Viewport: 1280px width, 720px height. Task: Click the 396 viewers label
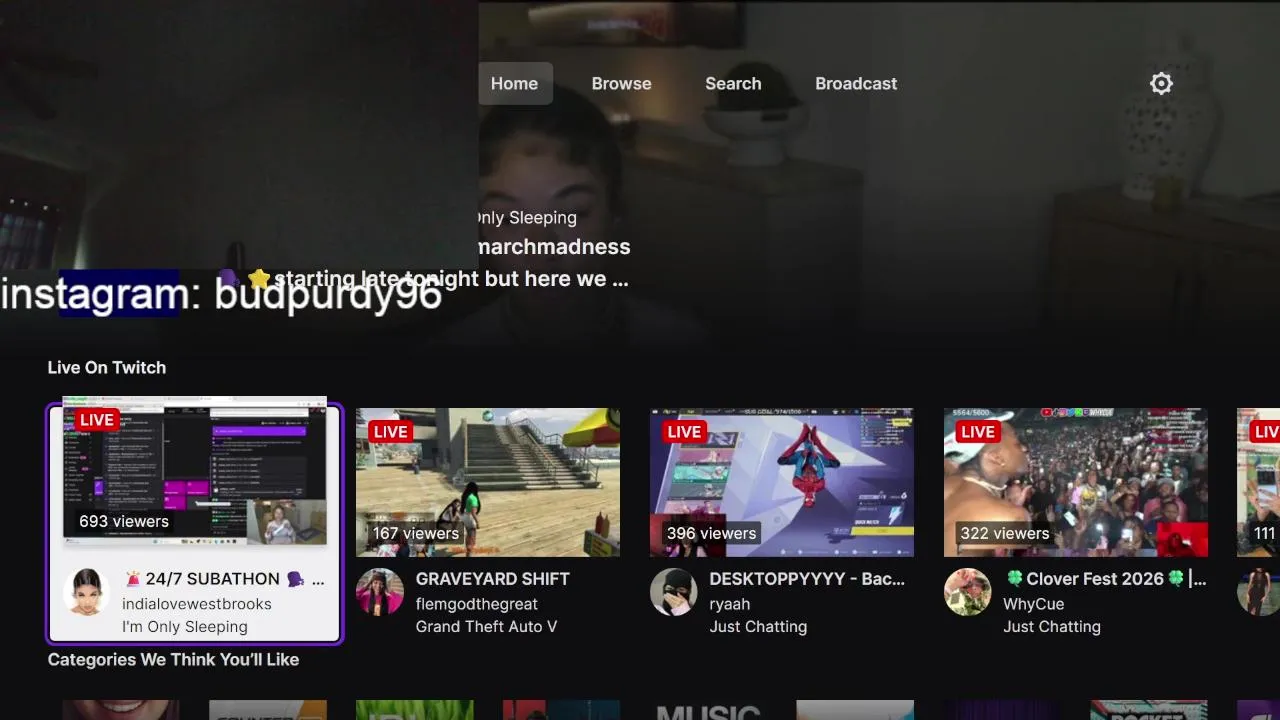712,533
